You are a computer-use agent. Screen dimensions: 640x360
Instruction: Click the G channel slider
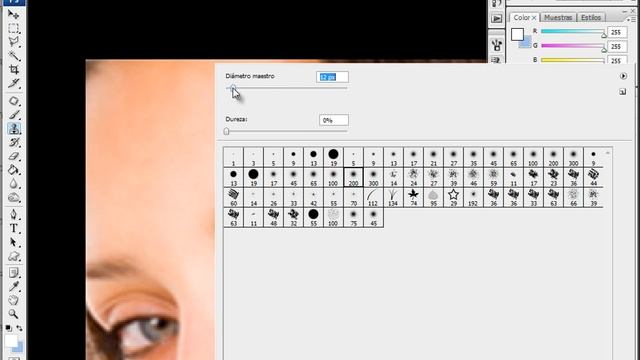click(x=572, y=46)
